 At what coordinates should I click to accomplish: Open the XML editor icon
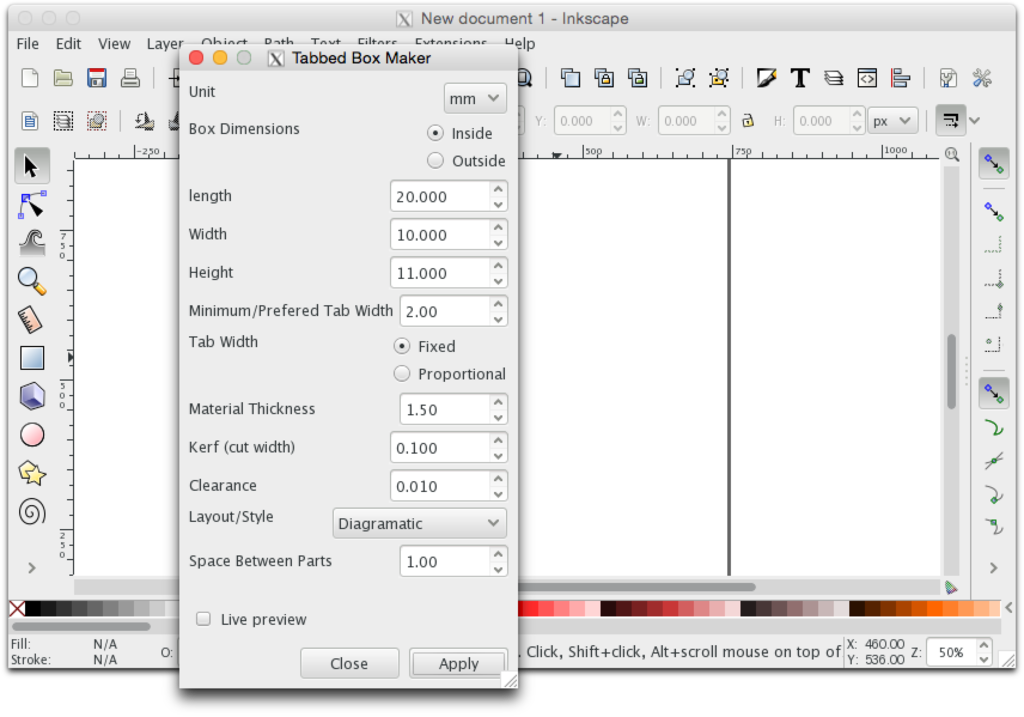tap(867, 78)
